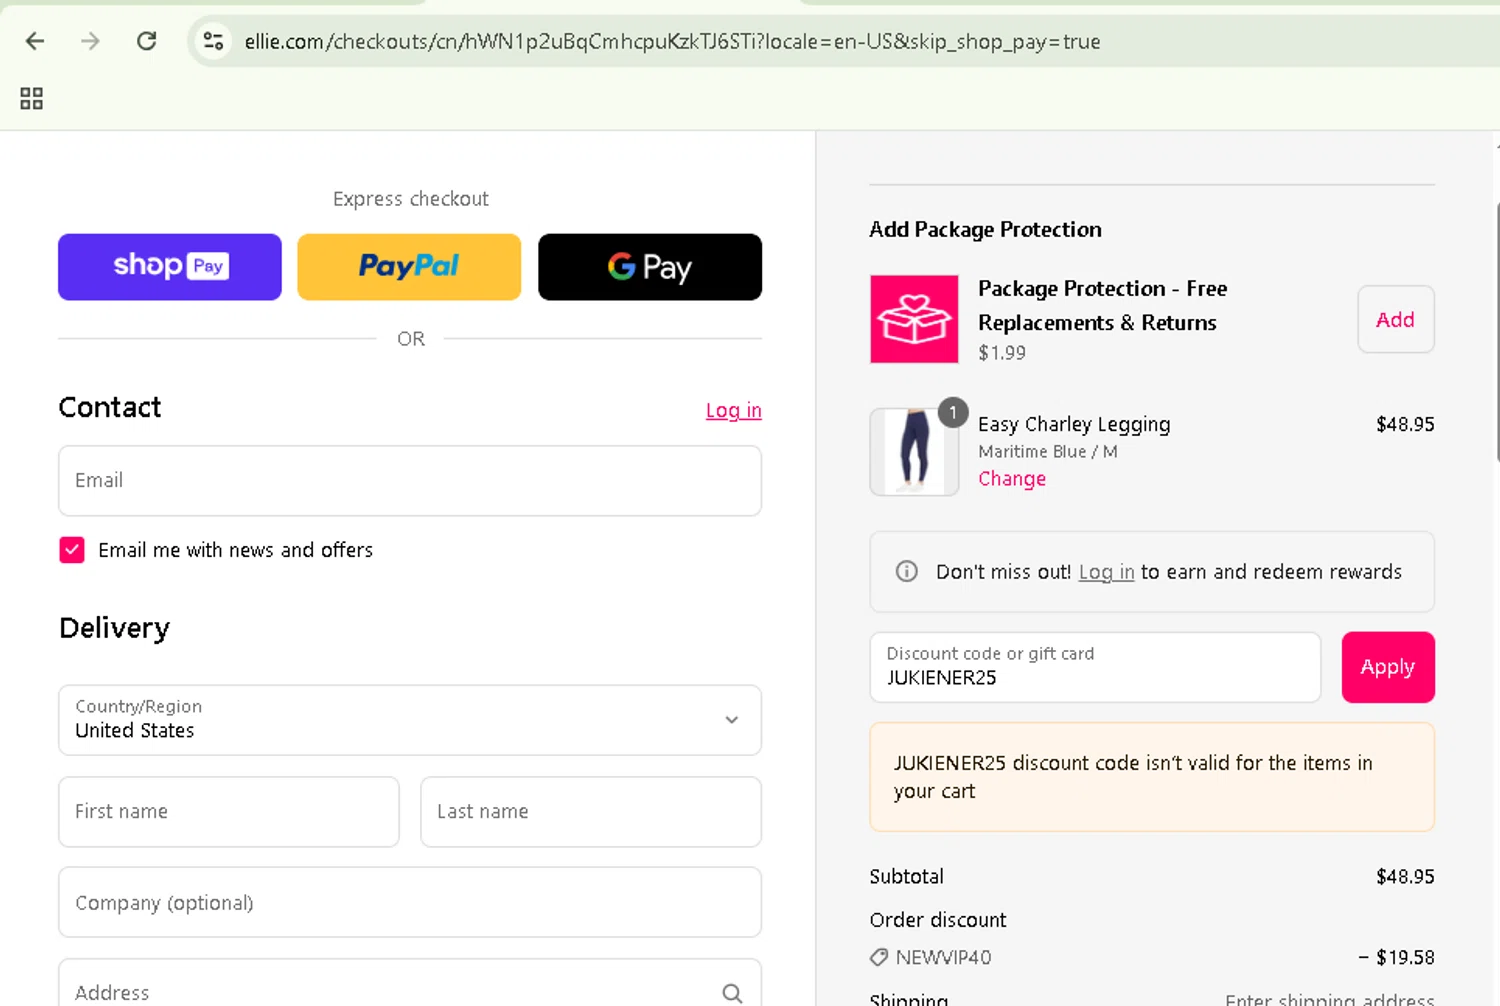
Task: Click the rewards info circle icon
Action: tap(907, 571)
